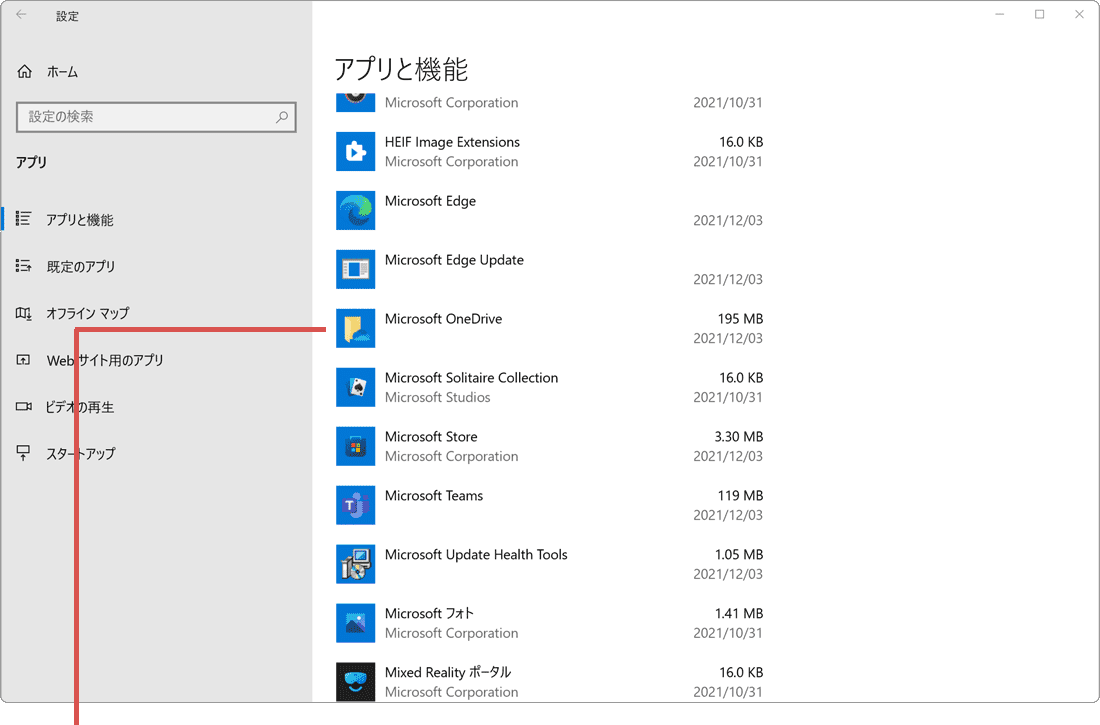Click the 既定のアプリ sidebar icon

[23, 266]
